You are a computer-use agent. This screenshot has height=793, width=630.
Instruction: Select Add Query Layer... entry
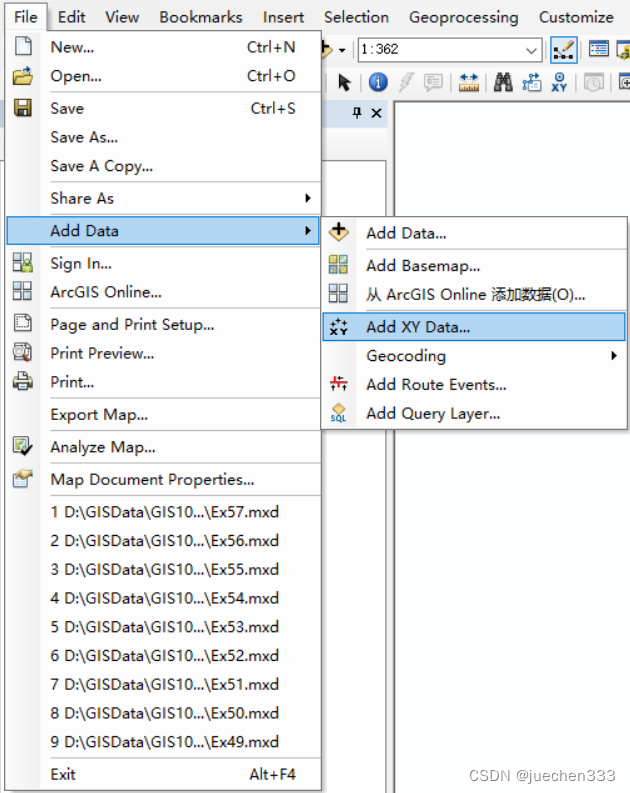click(474, 413)
